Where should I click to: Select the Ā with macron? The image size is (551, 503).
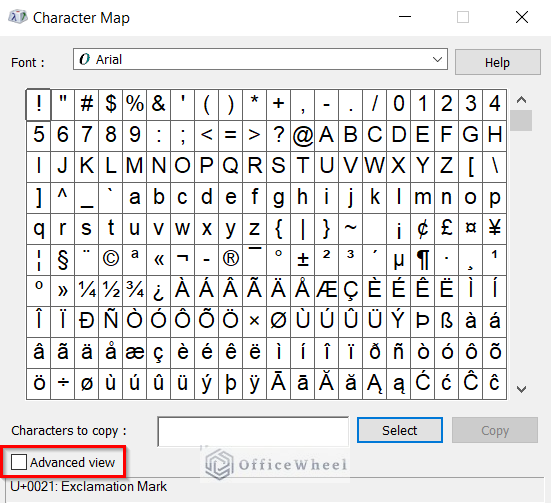point(278,384)
